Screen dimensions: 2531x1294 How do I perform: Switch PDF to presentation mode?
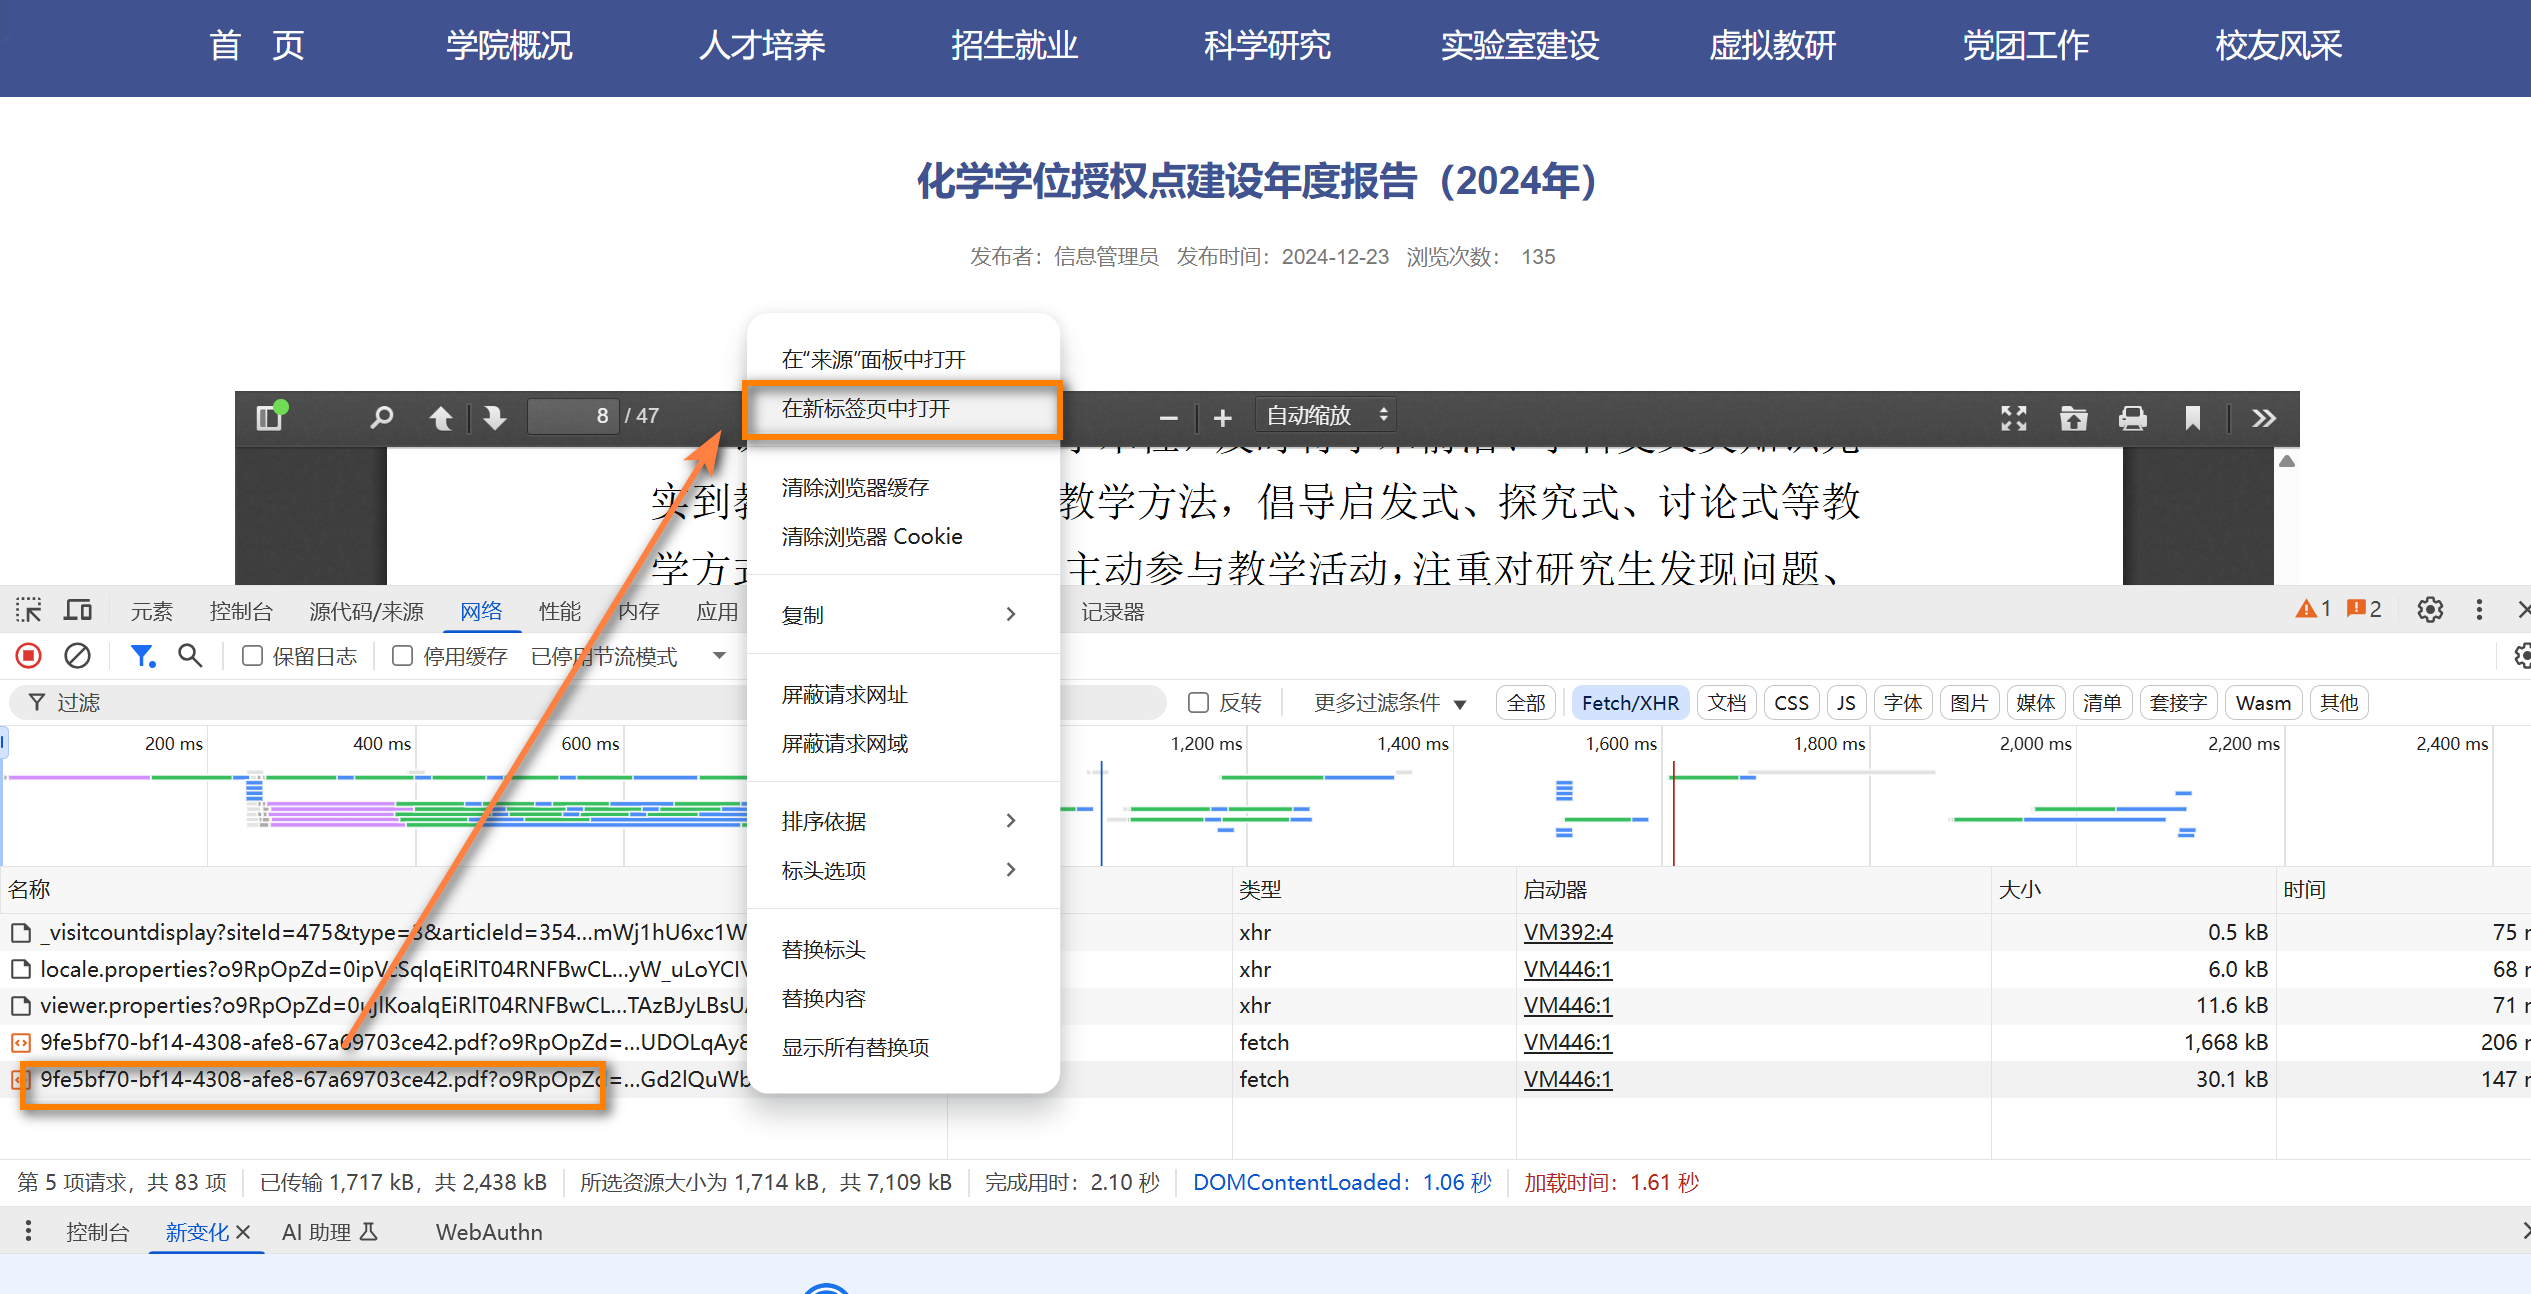2013,418
